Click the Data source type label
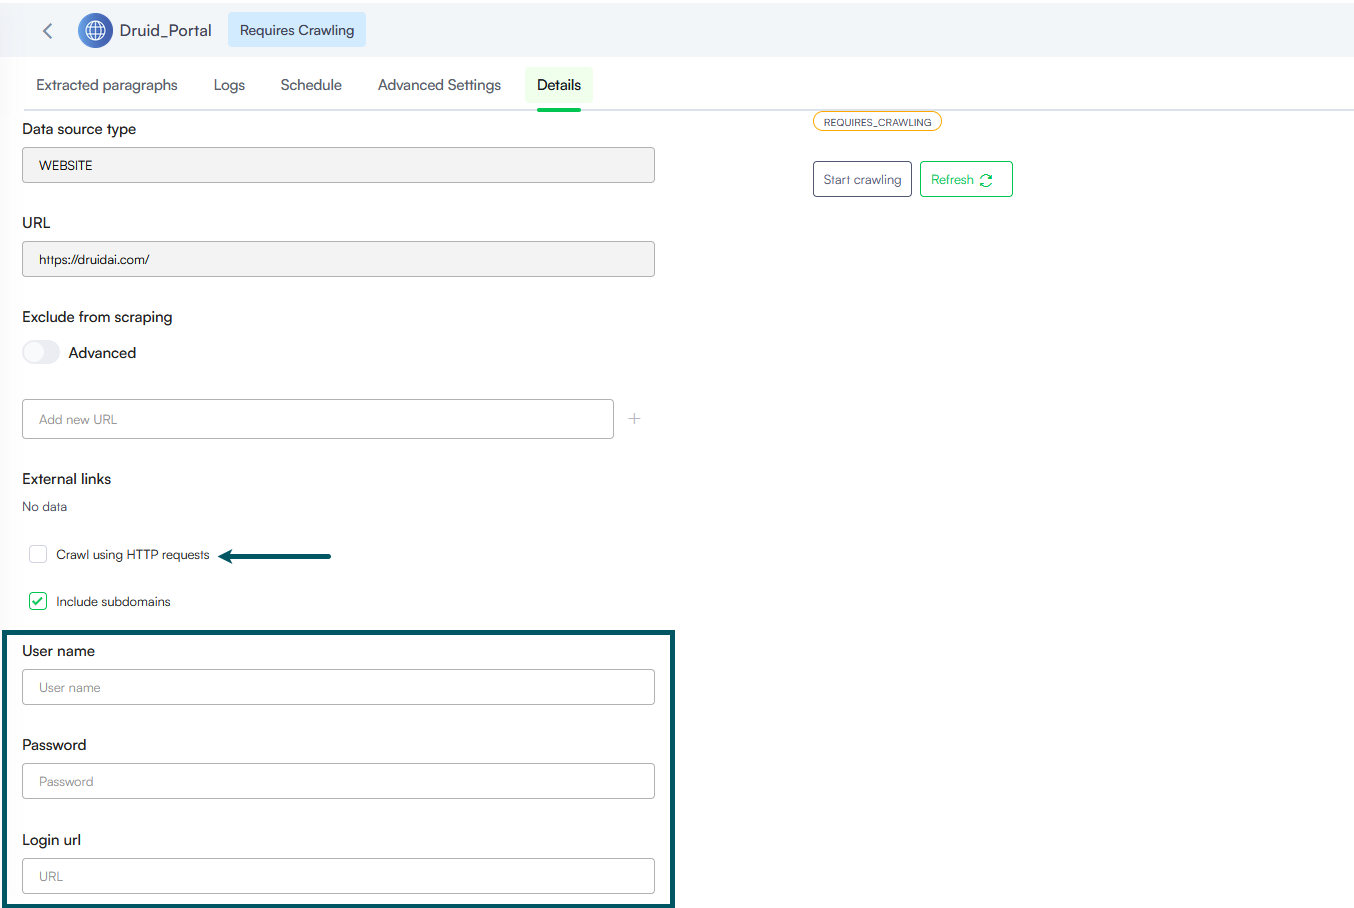1354x908 pixels. pos(79,129)
